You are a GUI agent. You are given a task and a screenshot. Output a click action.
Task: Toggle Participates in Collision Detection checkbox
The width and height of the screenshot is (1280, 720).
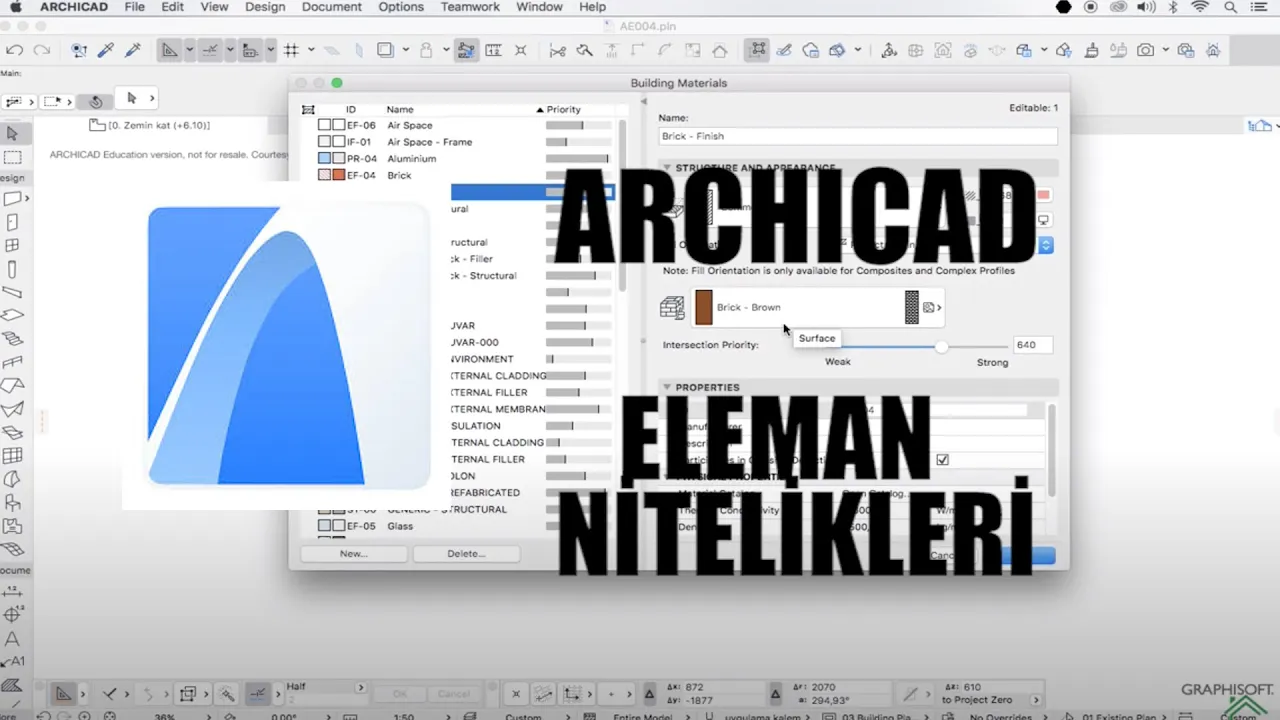click(942, 460)
